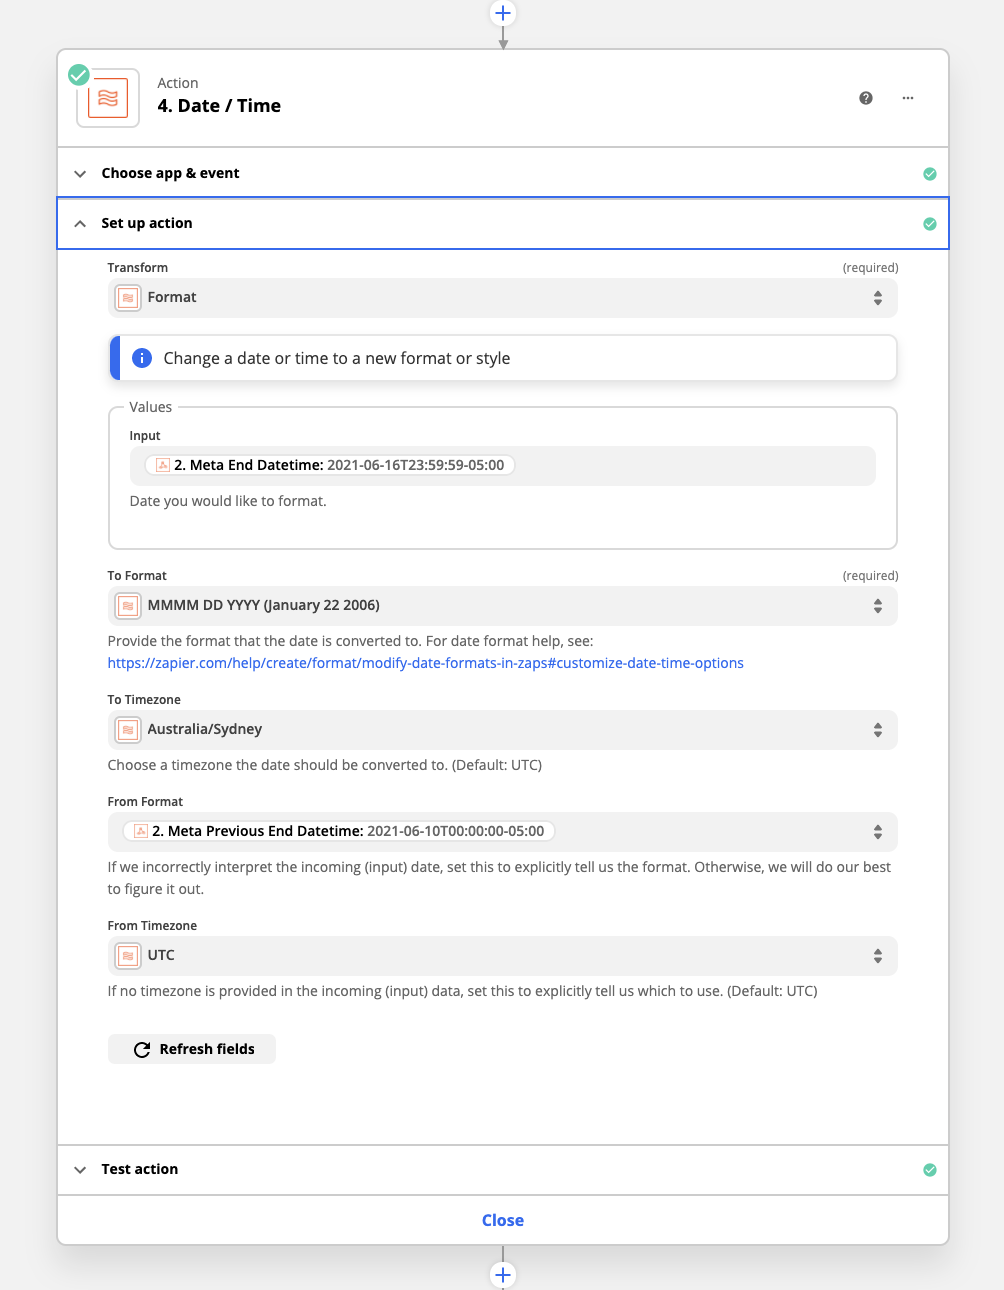Click the refresh arrow icon beside Refresh fields

click(x=142, y=1049)
